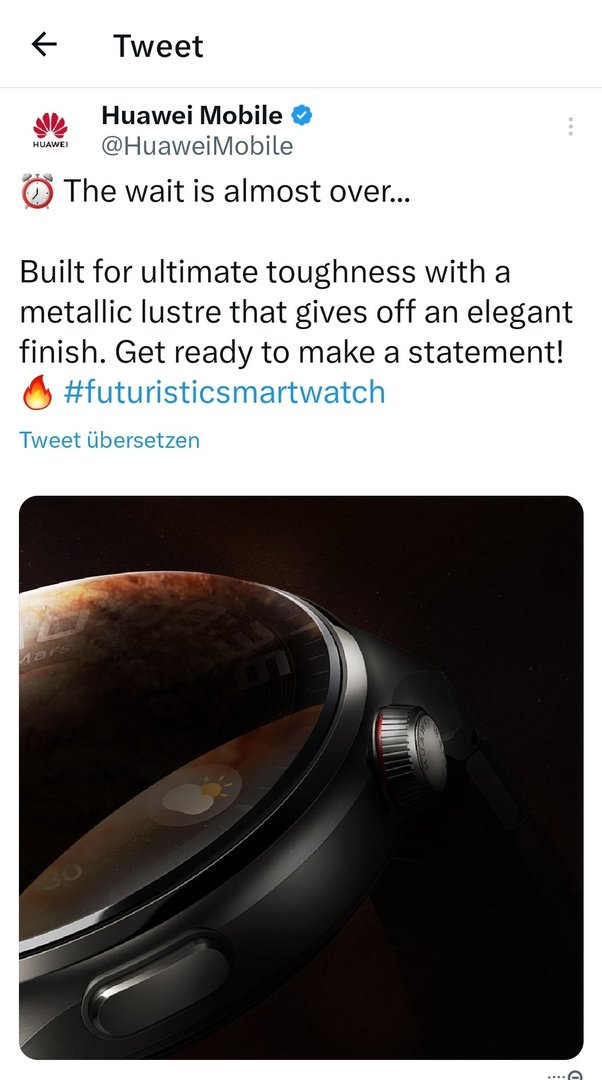602x1080 pixels.
Task: Tap the @HuaweiMobile handle
Action: [197, 146]
